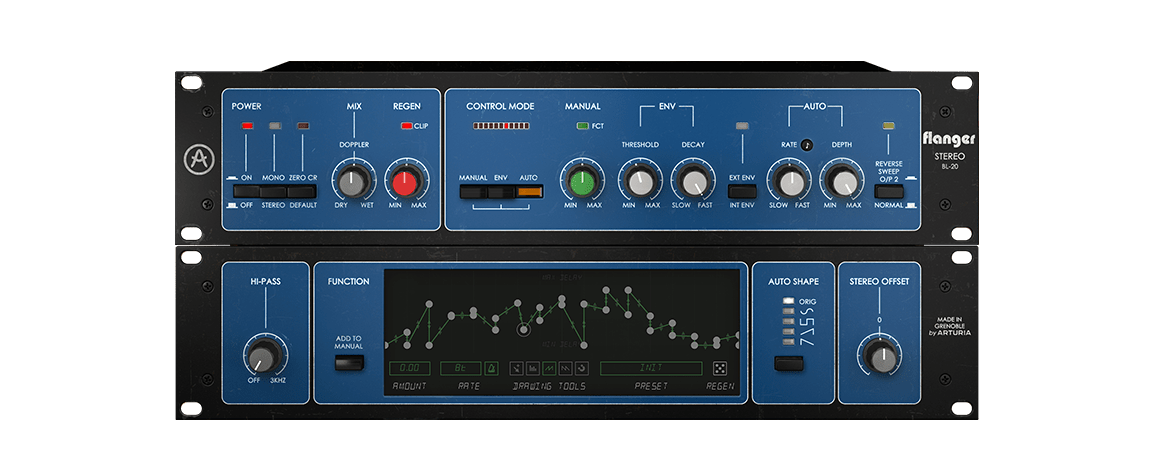Select the bar-steps drawing tool icon

click(534, 367)
